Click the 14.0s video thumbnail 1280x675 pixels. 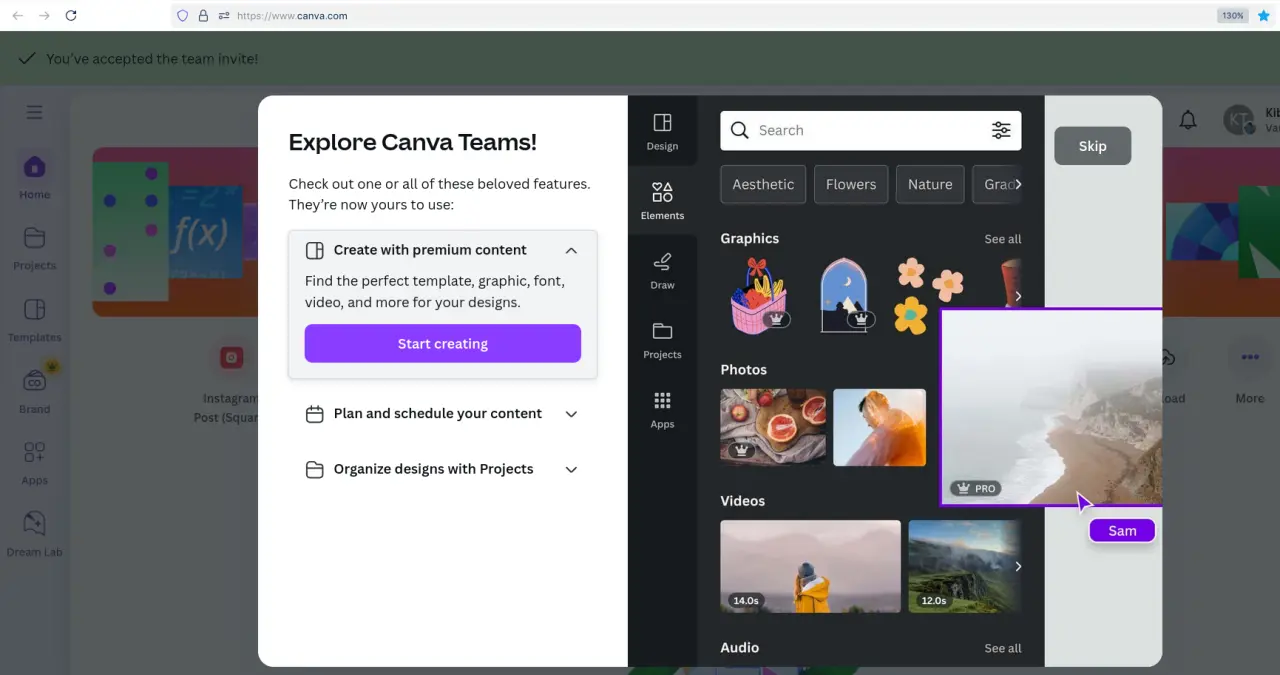click(x=810, y=566)
